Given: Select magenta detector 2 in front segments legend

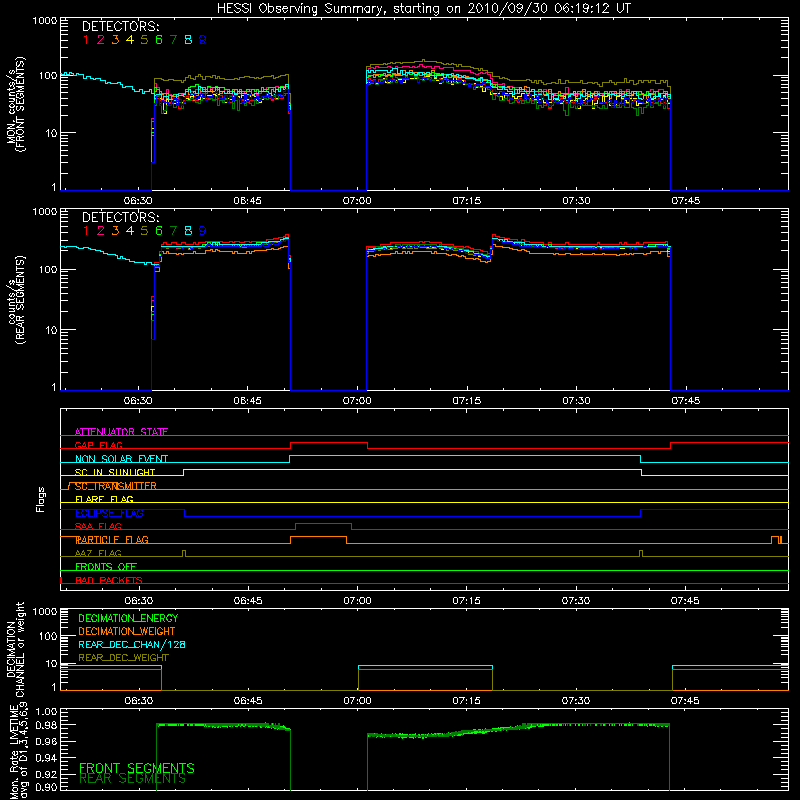Looking at the screenshot, I should [x=101, y=40].
